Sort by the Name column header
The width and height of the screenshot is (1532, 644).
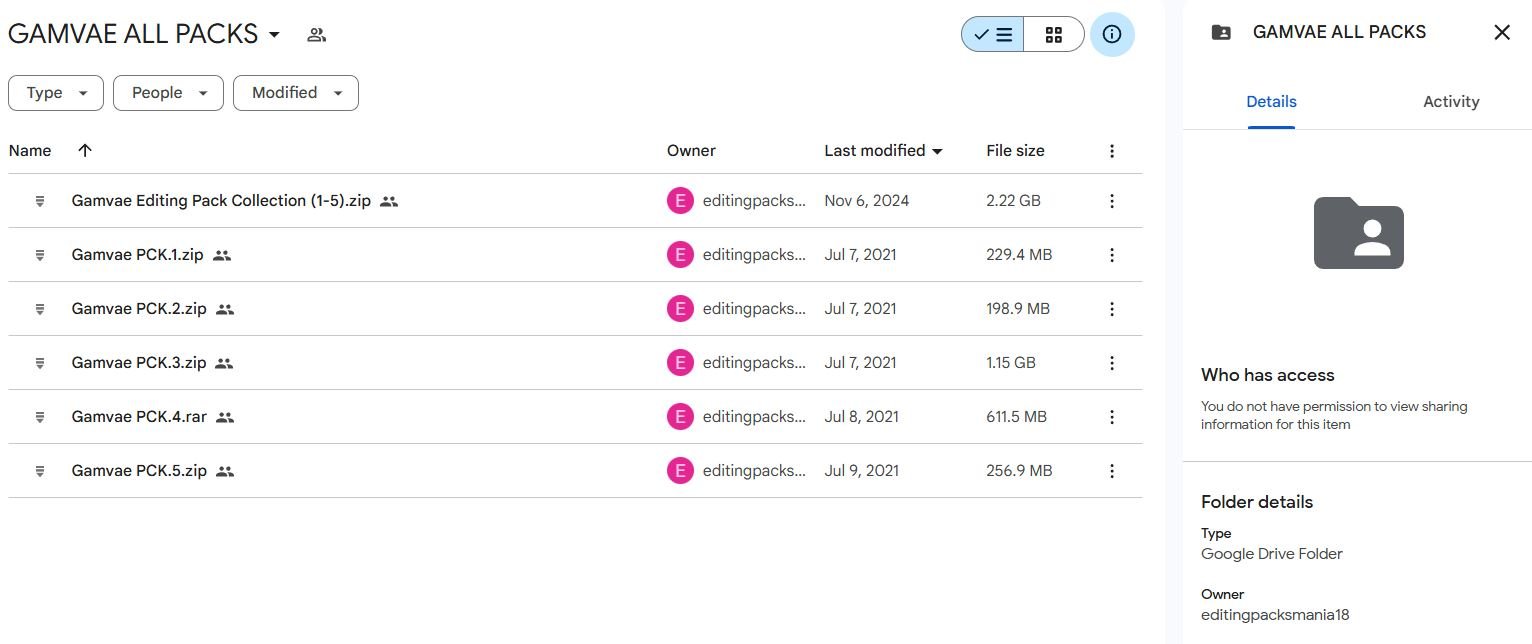pos(30,151)
